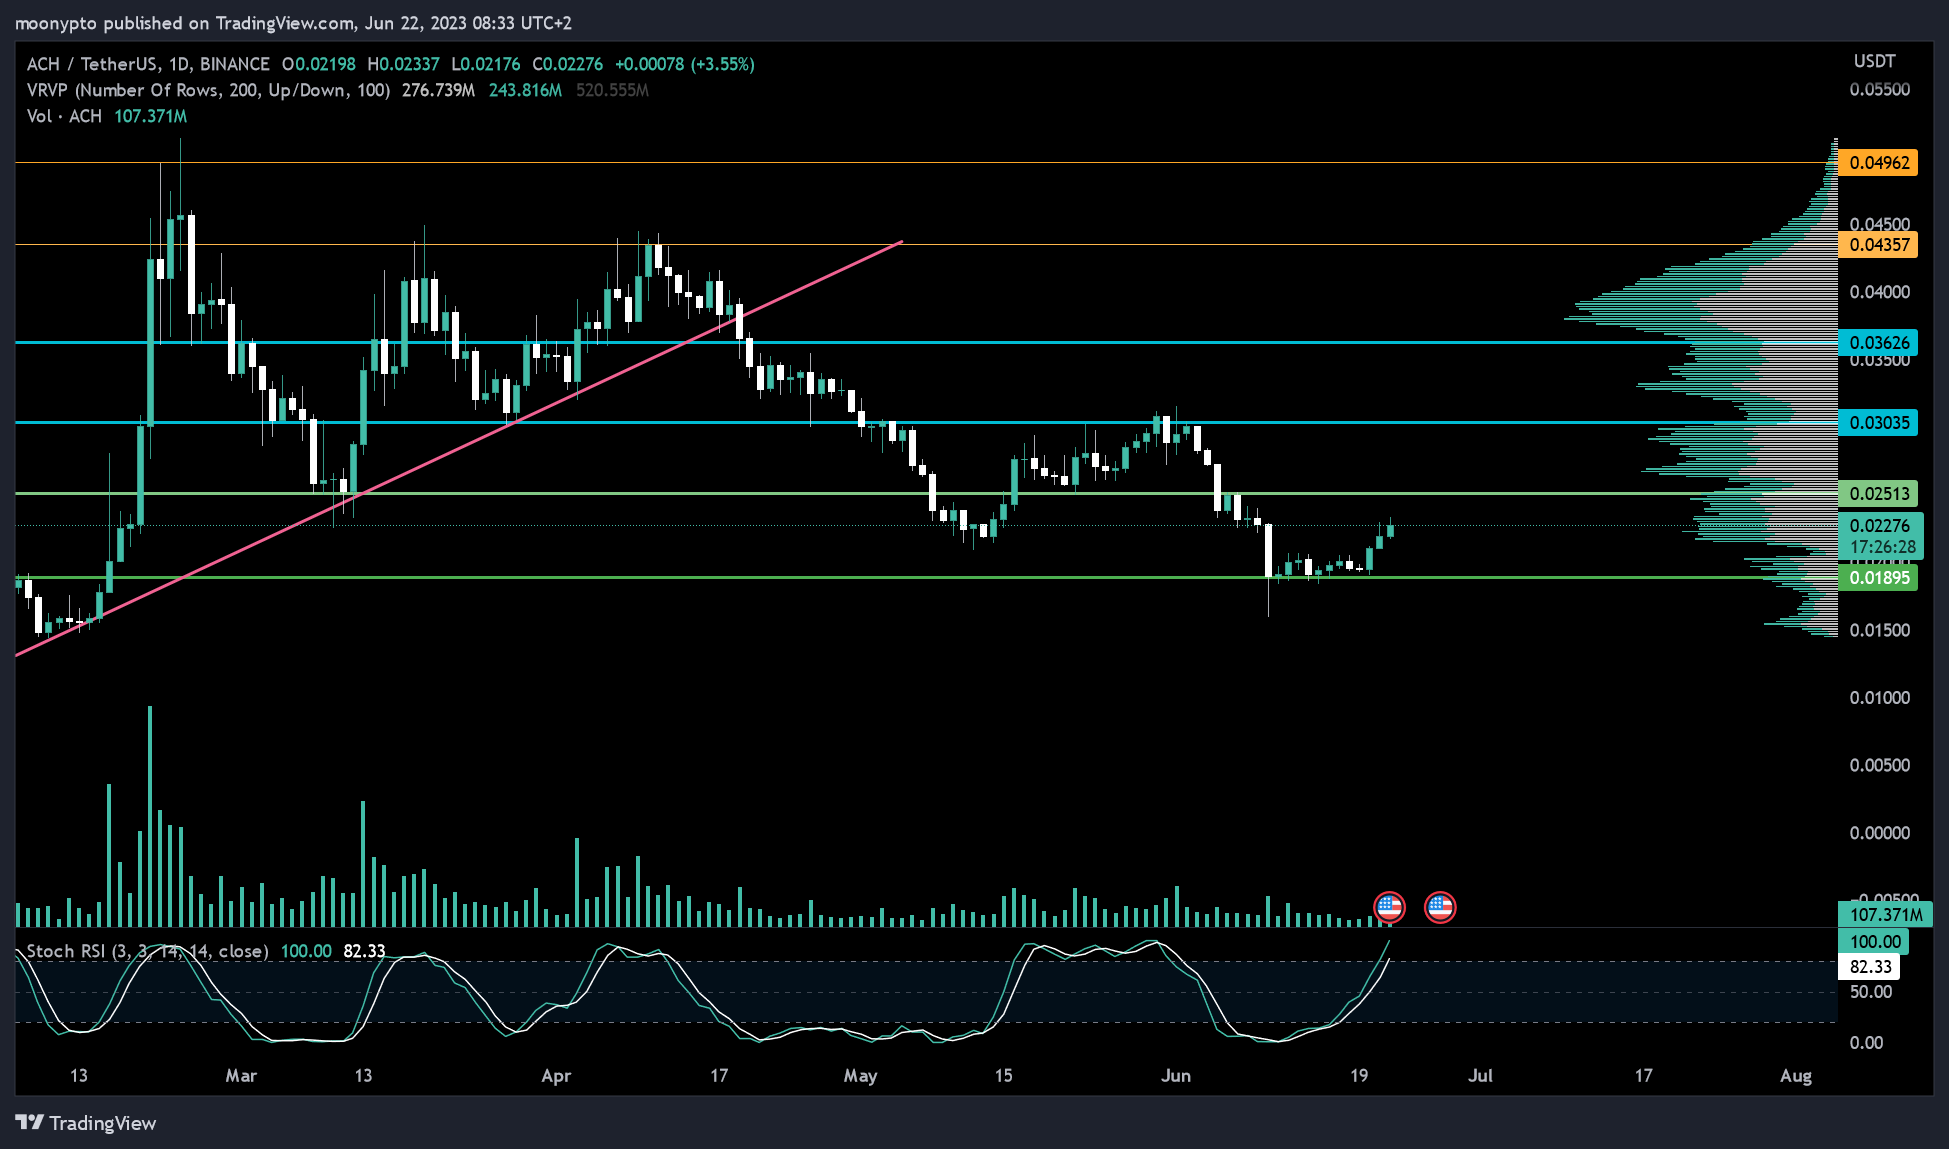Image resolution: width=1949 pixels, height=1149 pixels.
Task: Open the ACH / TetherUS symbol legend
Action: click(148, 64)
